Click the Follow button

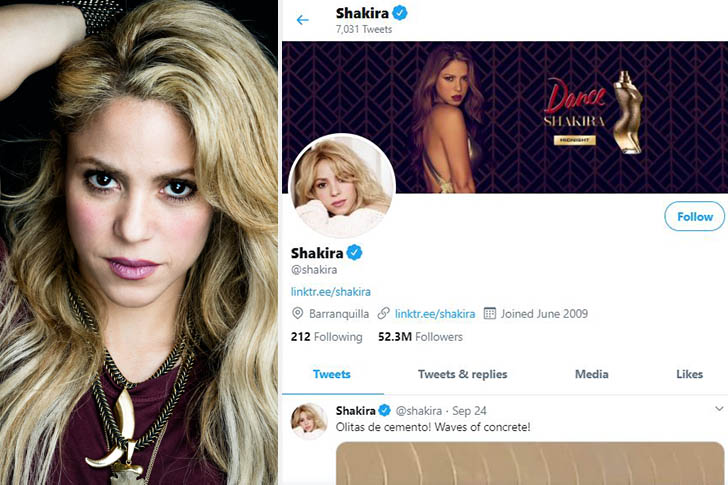(695, 216)
